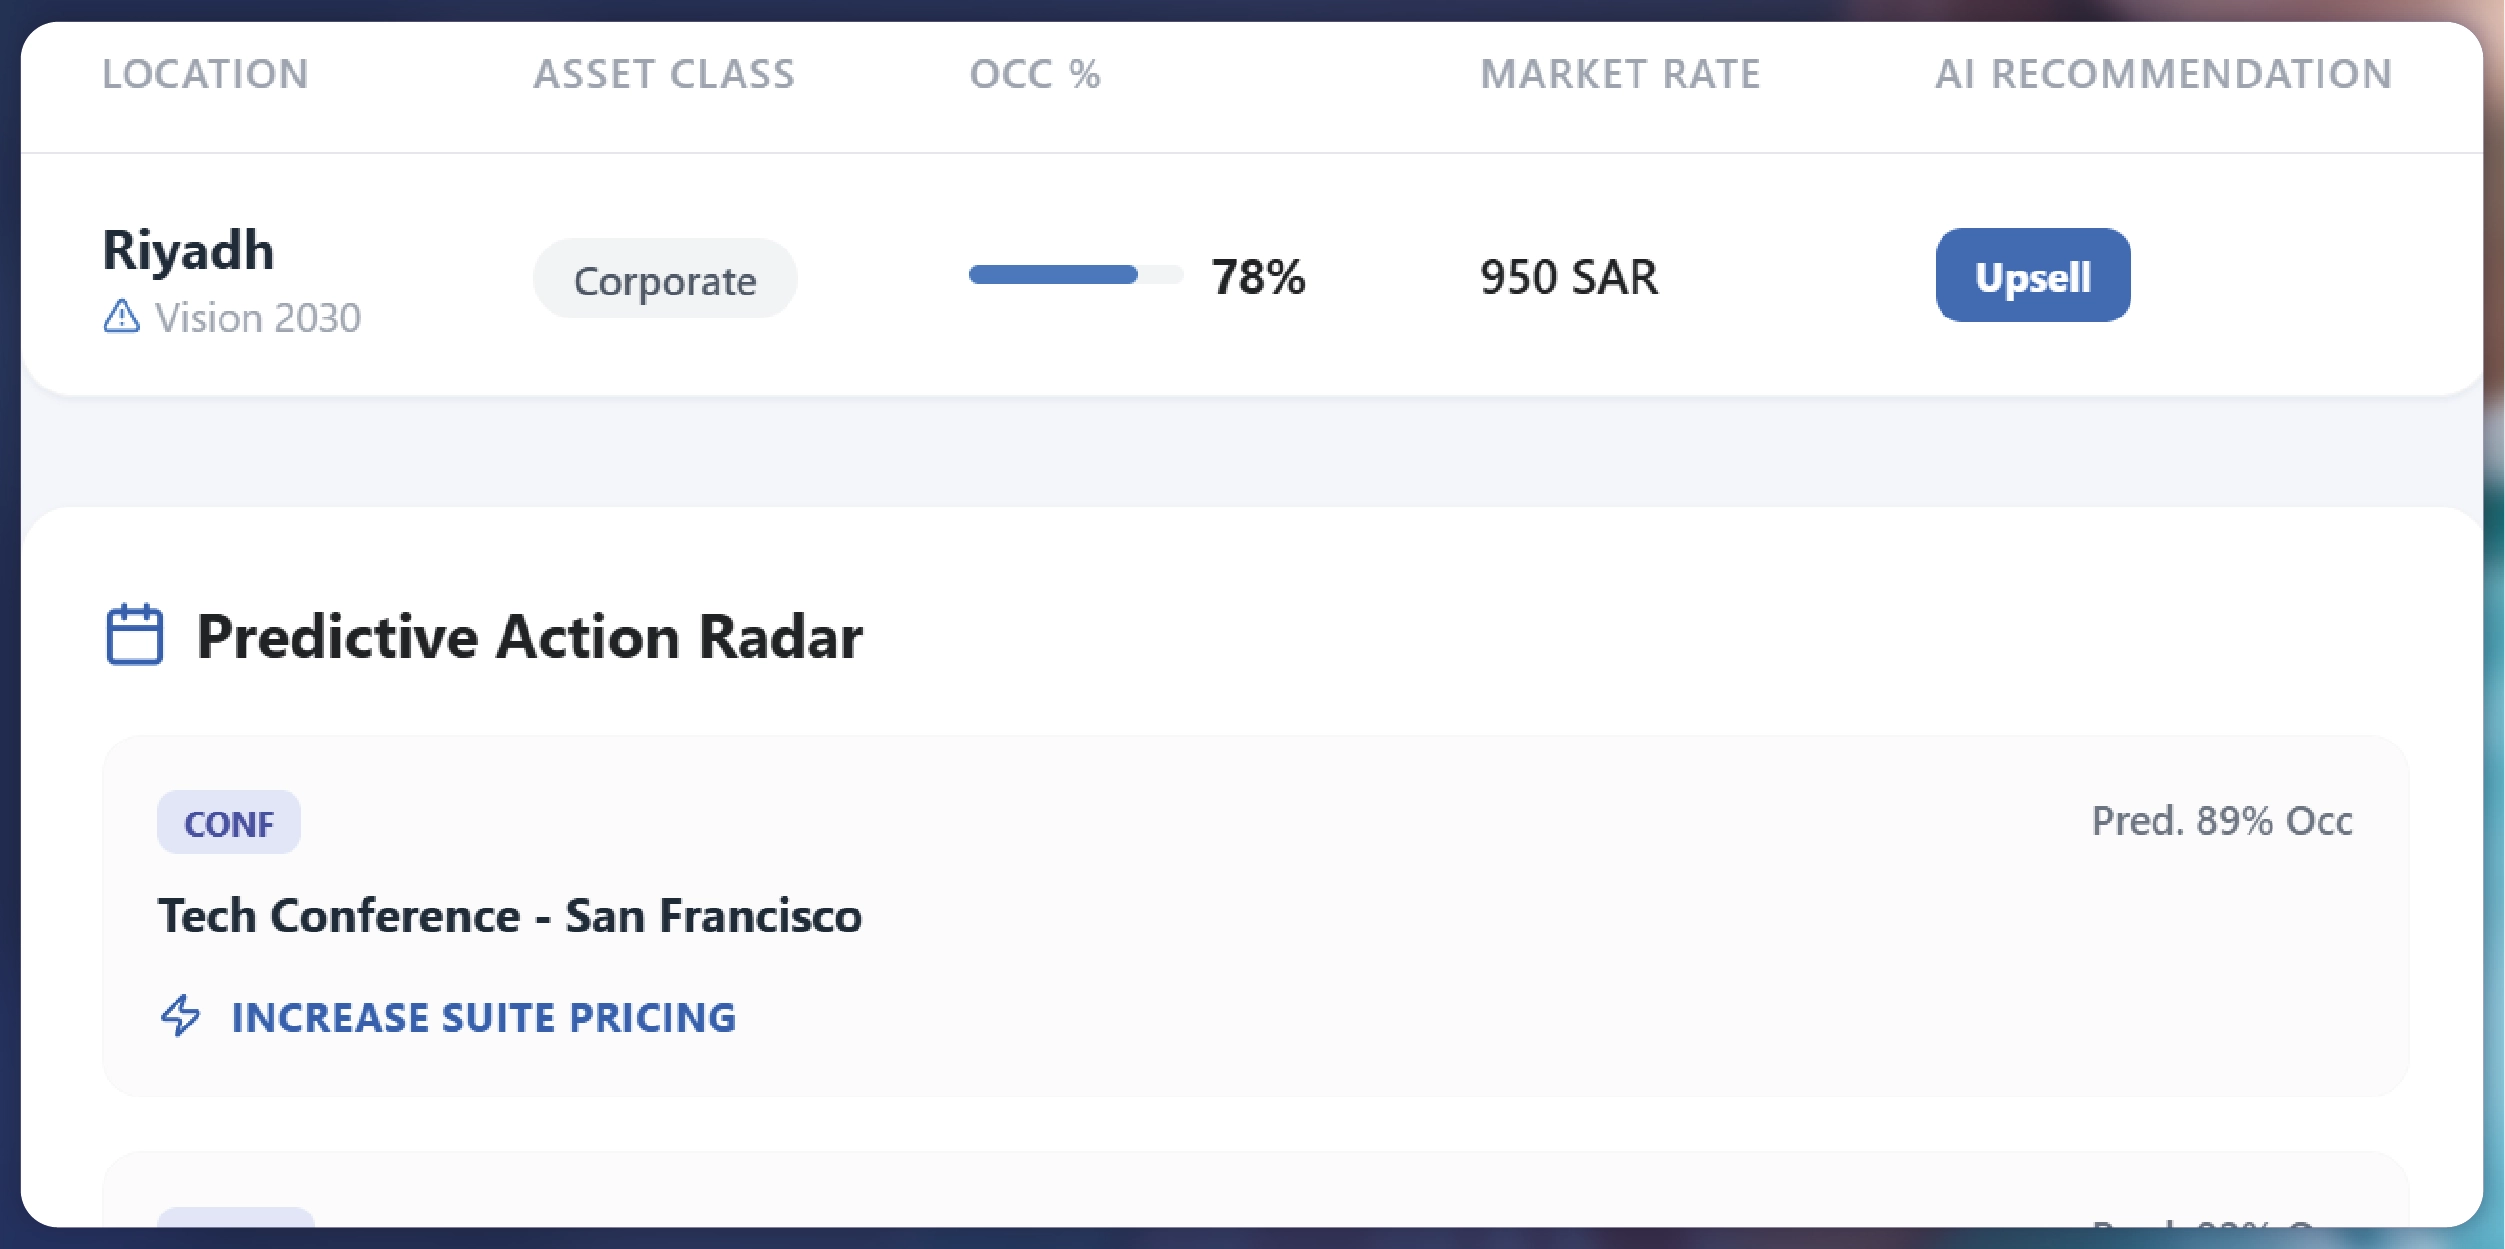
Task: Click the 78% occupancy value
Action: [x=1258, y=277]
